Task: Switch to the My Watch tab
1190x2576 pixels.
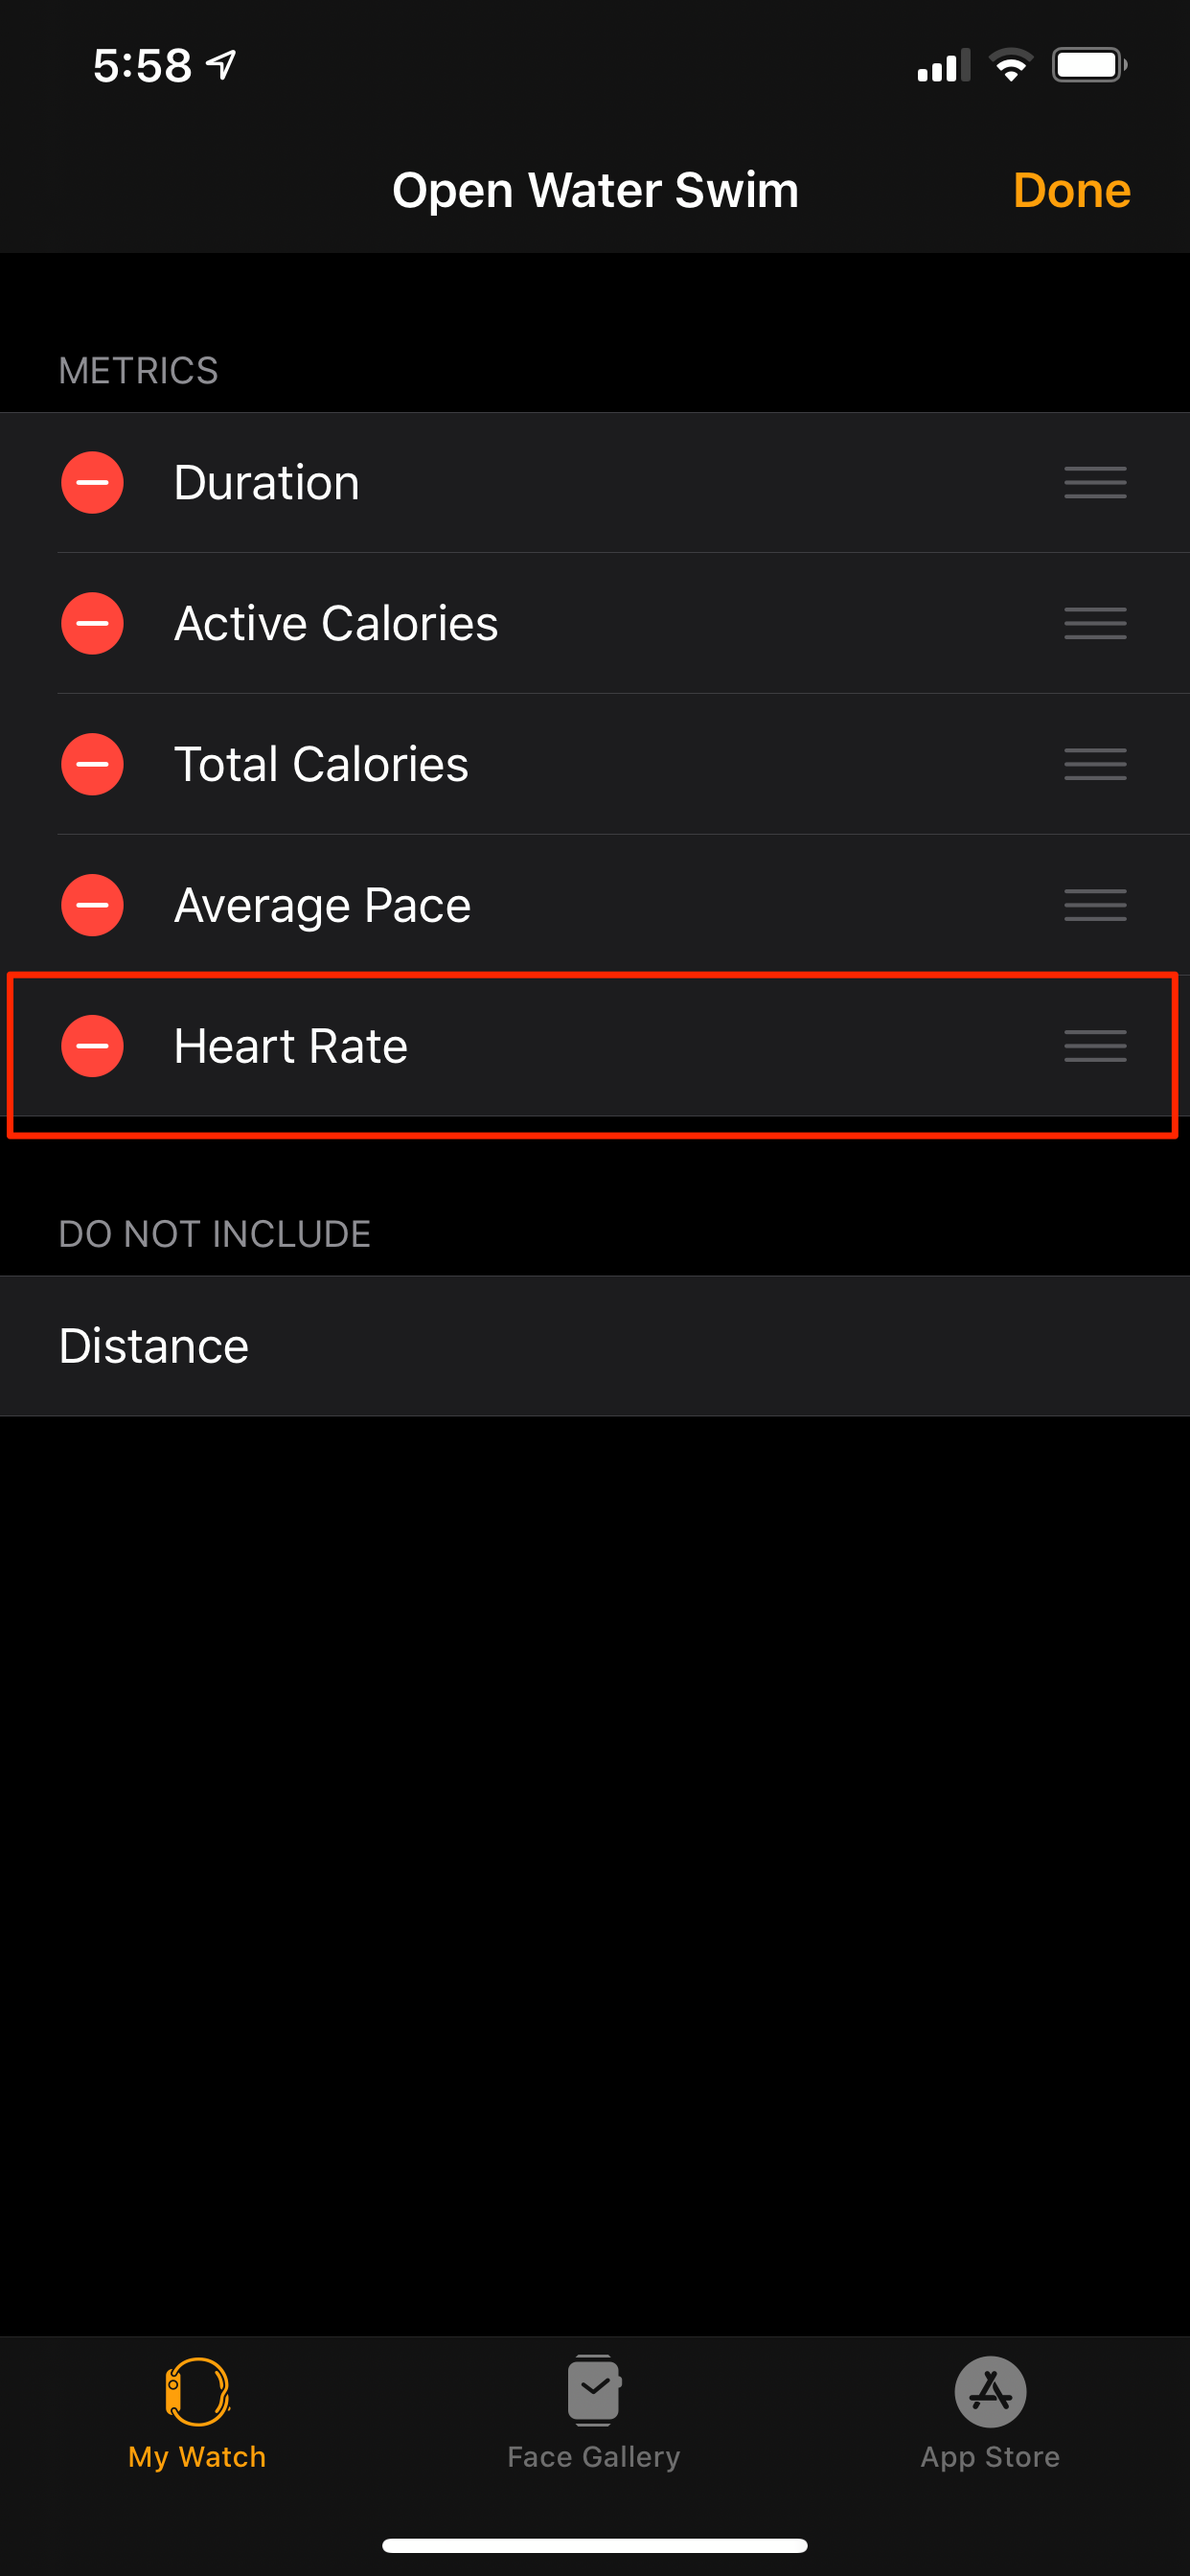Action: (x=197, y=2410)
